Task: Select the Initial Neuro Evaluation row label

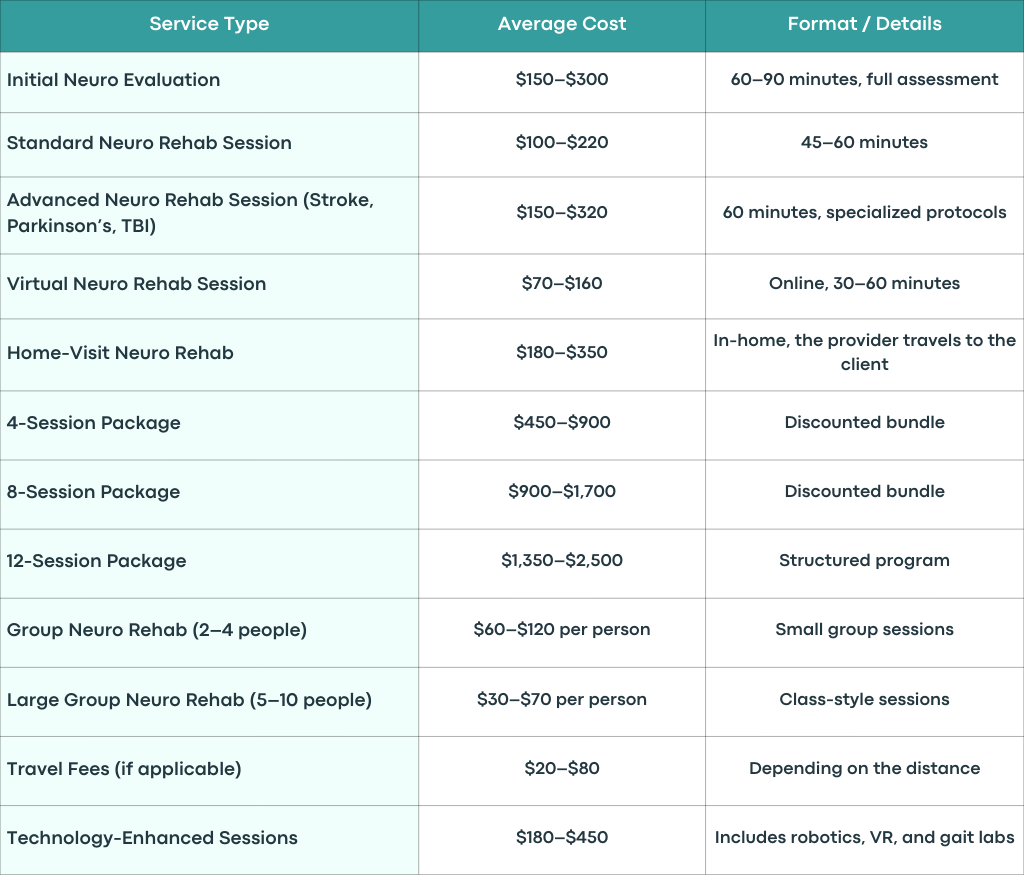Action: (114, 80)
